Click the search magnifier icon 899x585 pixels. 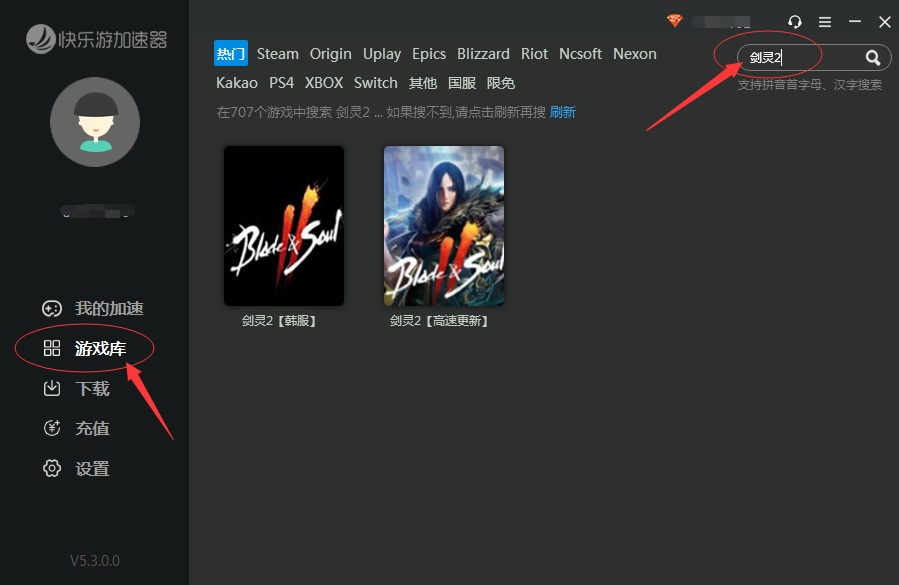873,57
